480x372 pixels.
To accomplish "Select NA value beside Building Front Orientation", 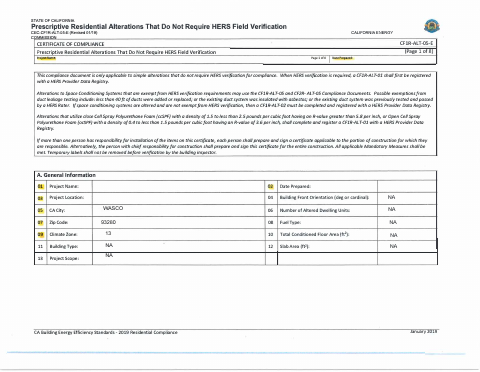I will [x=391, y=197].
